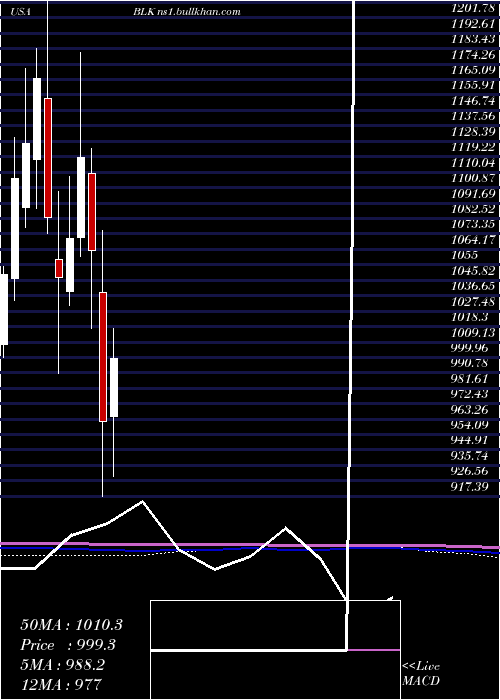This screenshot has height=700, width=500.
Task: Click the 1119.22 price level
Action: [x=473, y=147]
